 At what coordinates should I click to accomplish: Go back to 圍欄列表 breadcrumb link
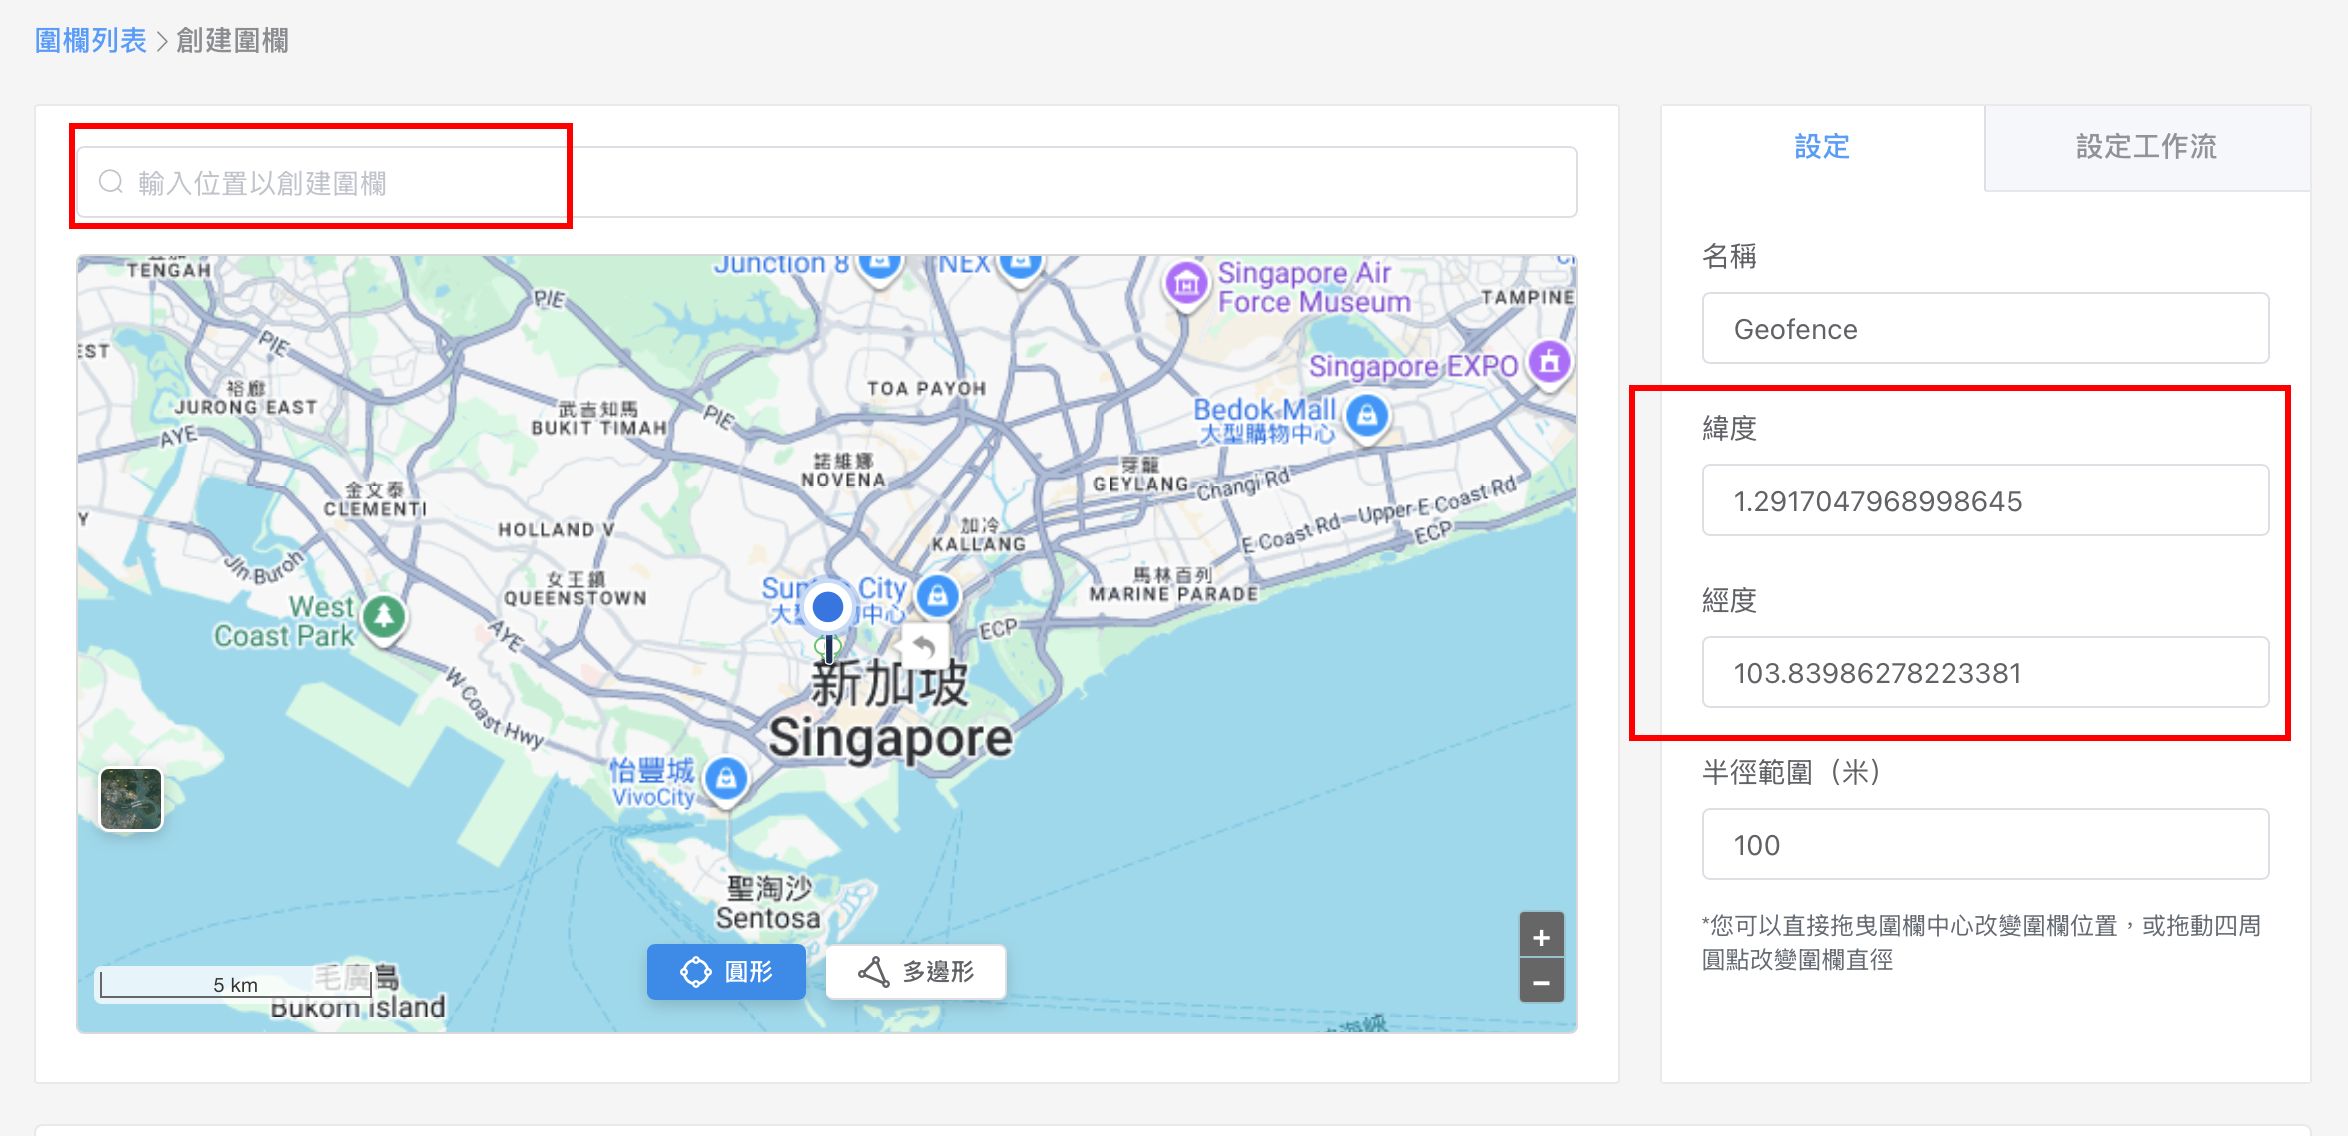coord(91,41)
